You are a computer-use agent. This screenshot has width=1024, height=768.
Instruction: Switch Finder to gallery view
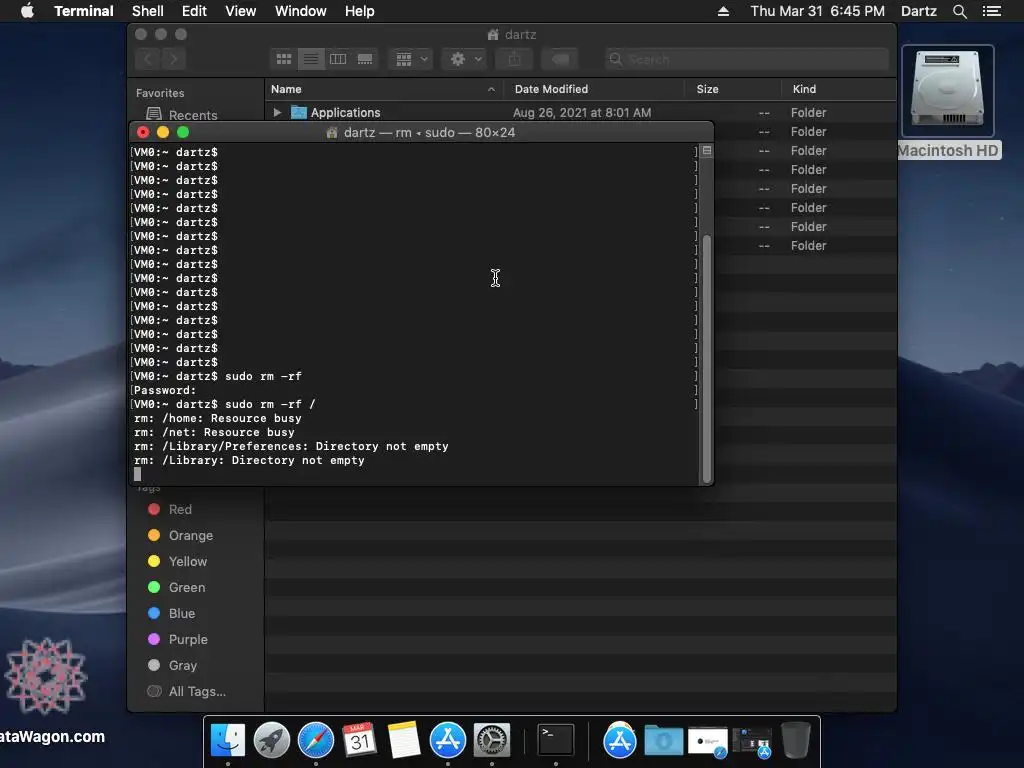(365, 59)
